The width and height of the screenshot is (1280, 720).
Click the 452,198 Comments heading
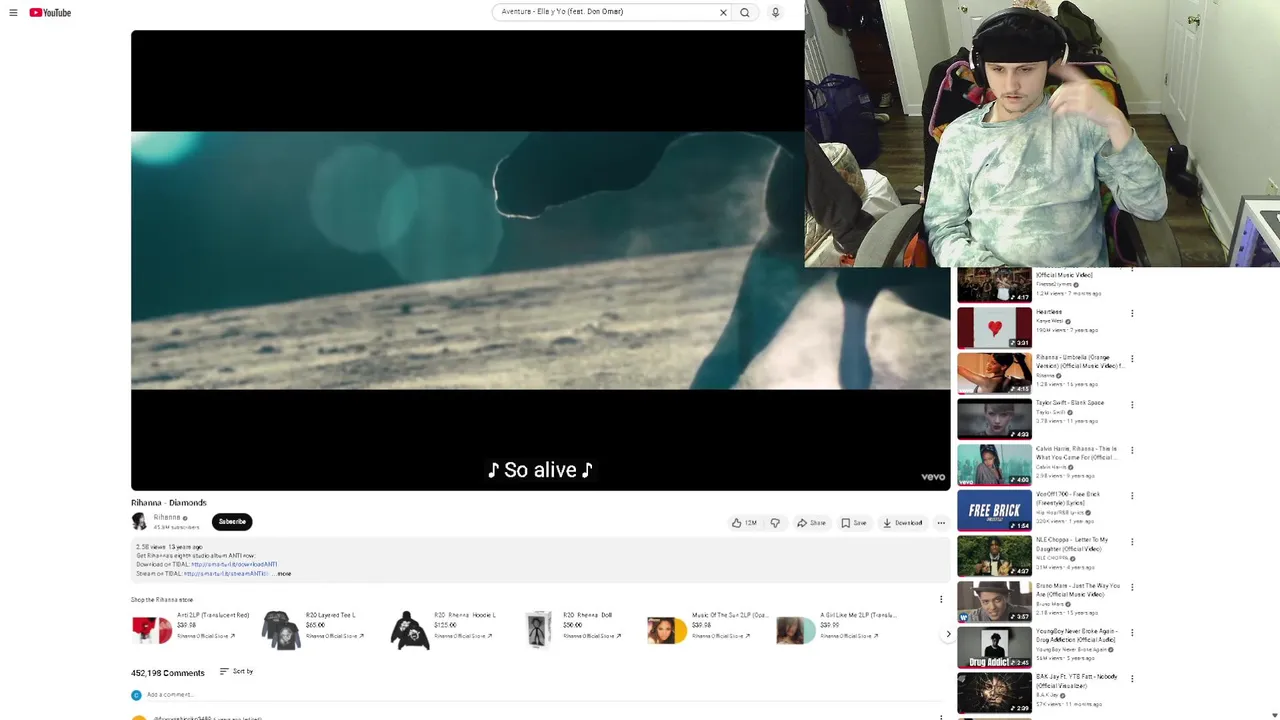pyautogui.click(x=168, y=673)
